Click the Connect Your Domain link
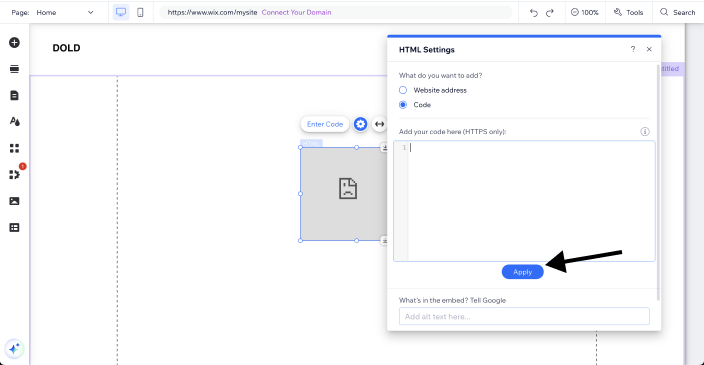 pyautogui.click(x=296, y=13)
